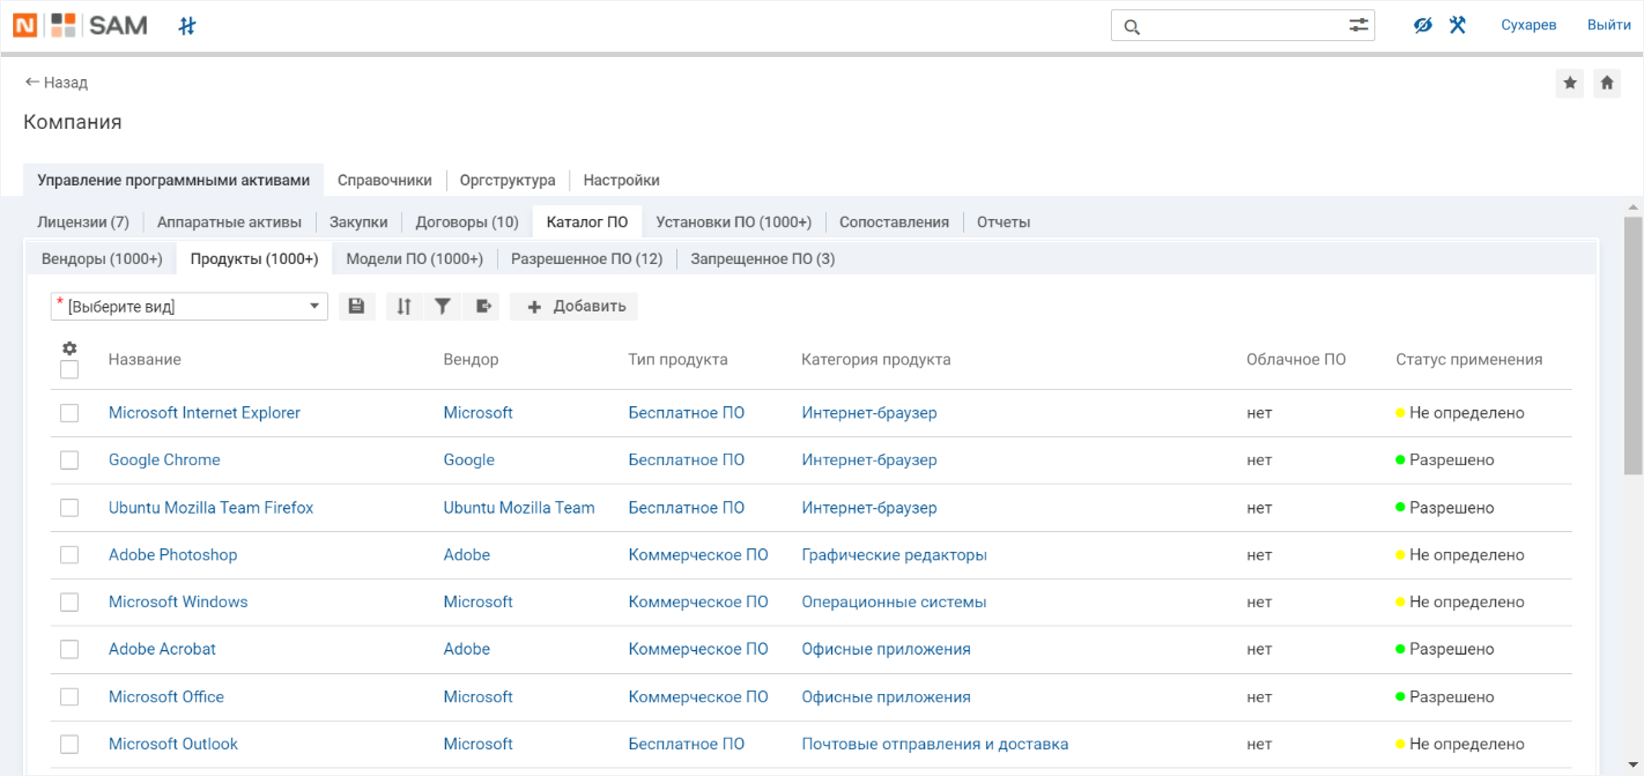This screenshot has height=776, width=1644.
Task: Click the SAM application title
Action: (118, 25)
